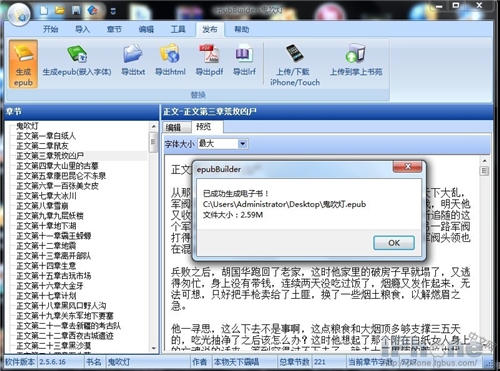This screenshot has height=371, width=500.
Task: Expand the 字体大小 dropdown showing 最大
Action: (243, 144)
